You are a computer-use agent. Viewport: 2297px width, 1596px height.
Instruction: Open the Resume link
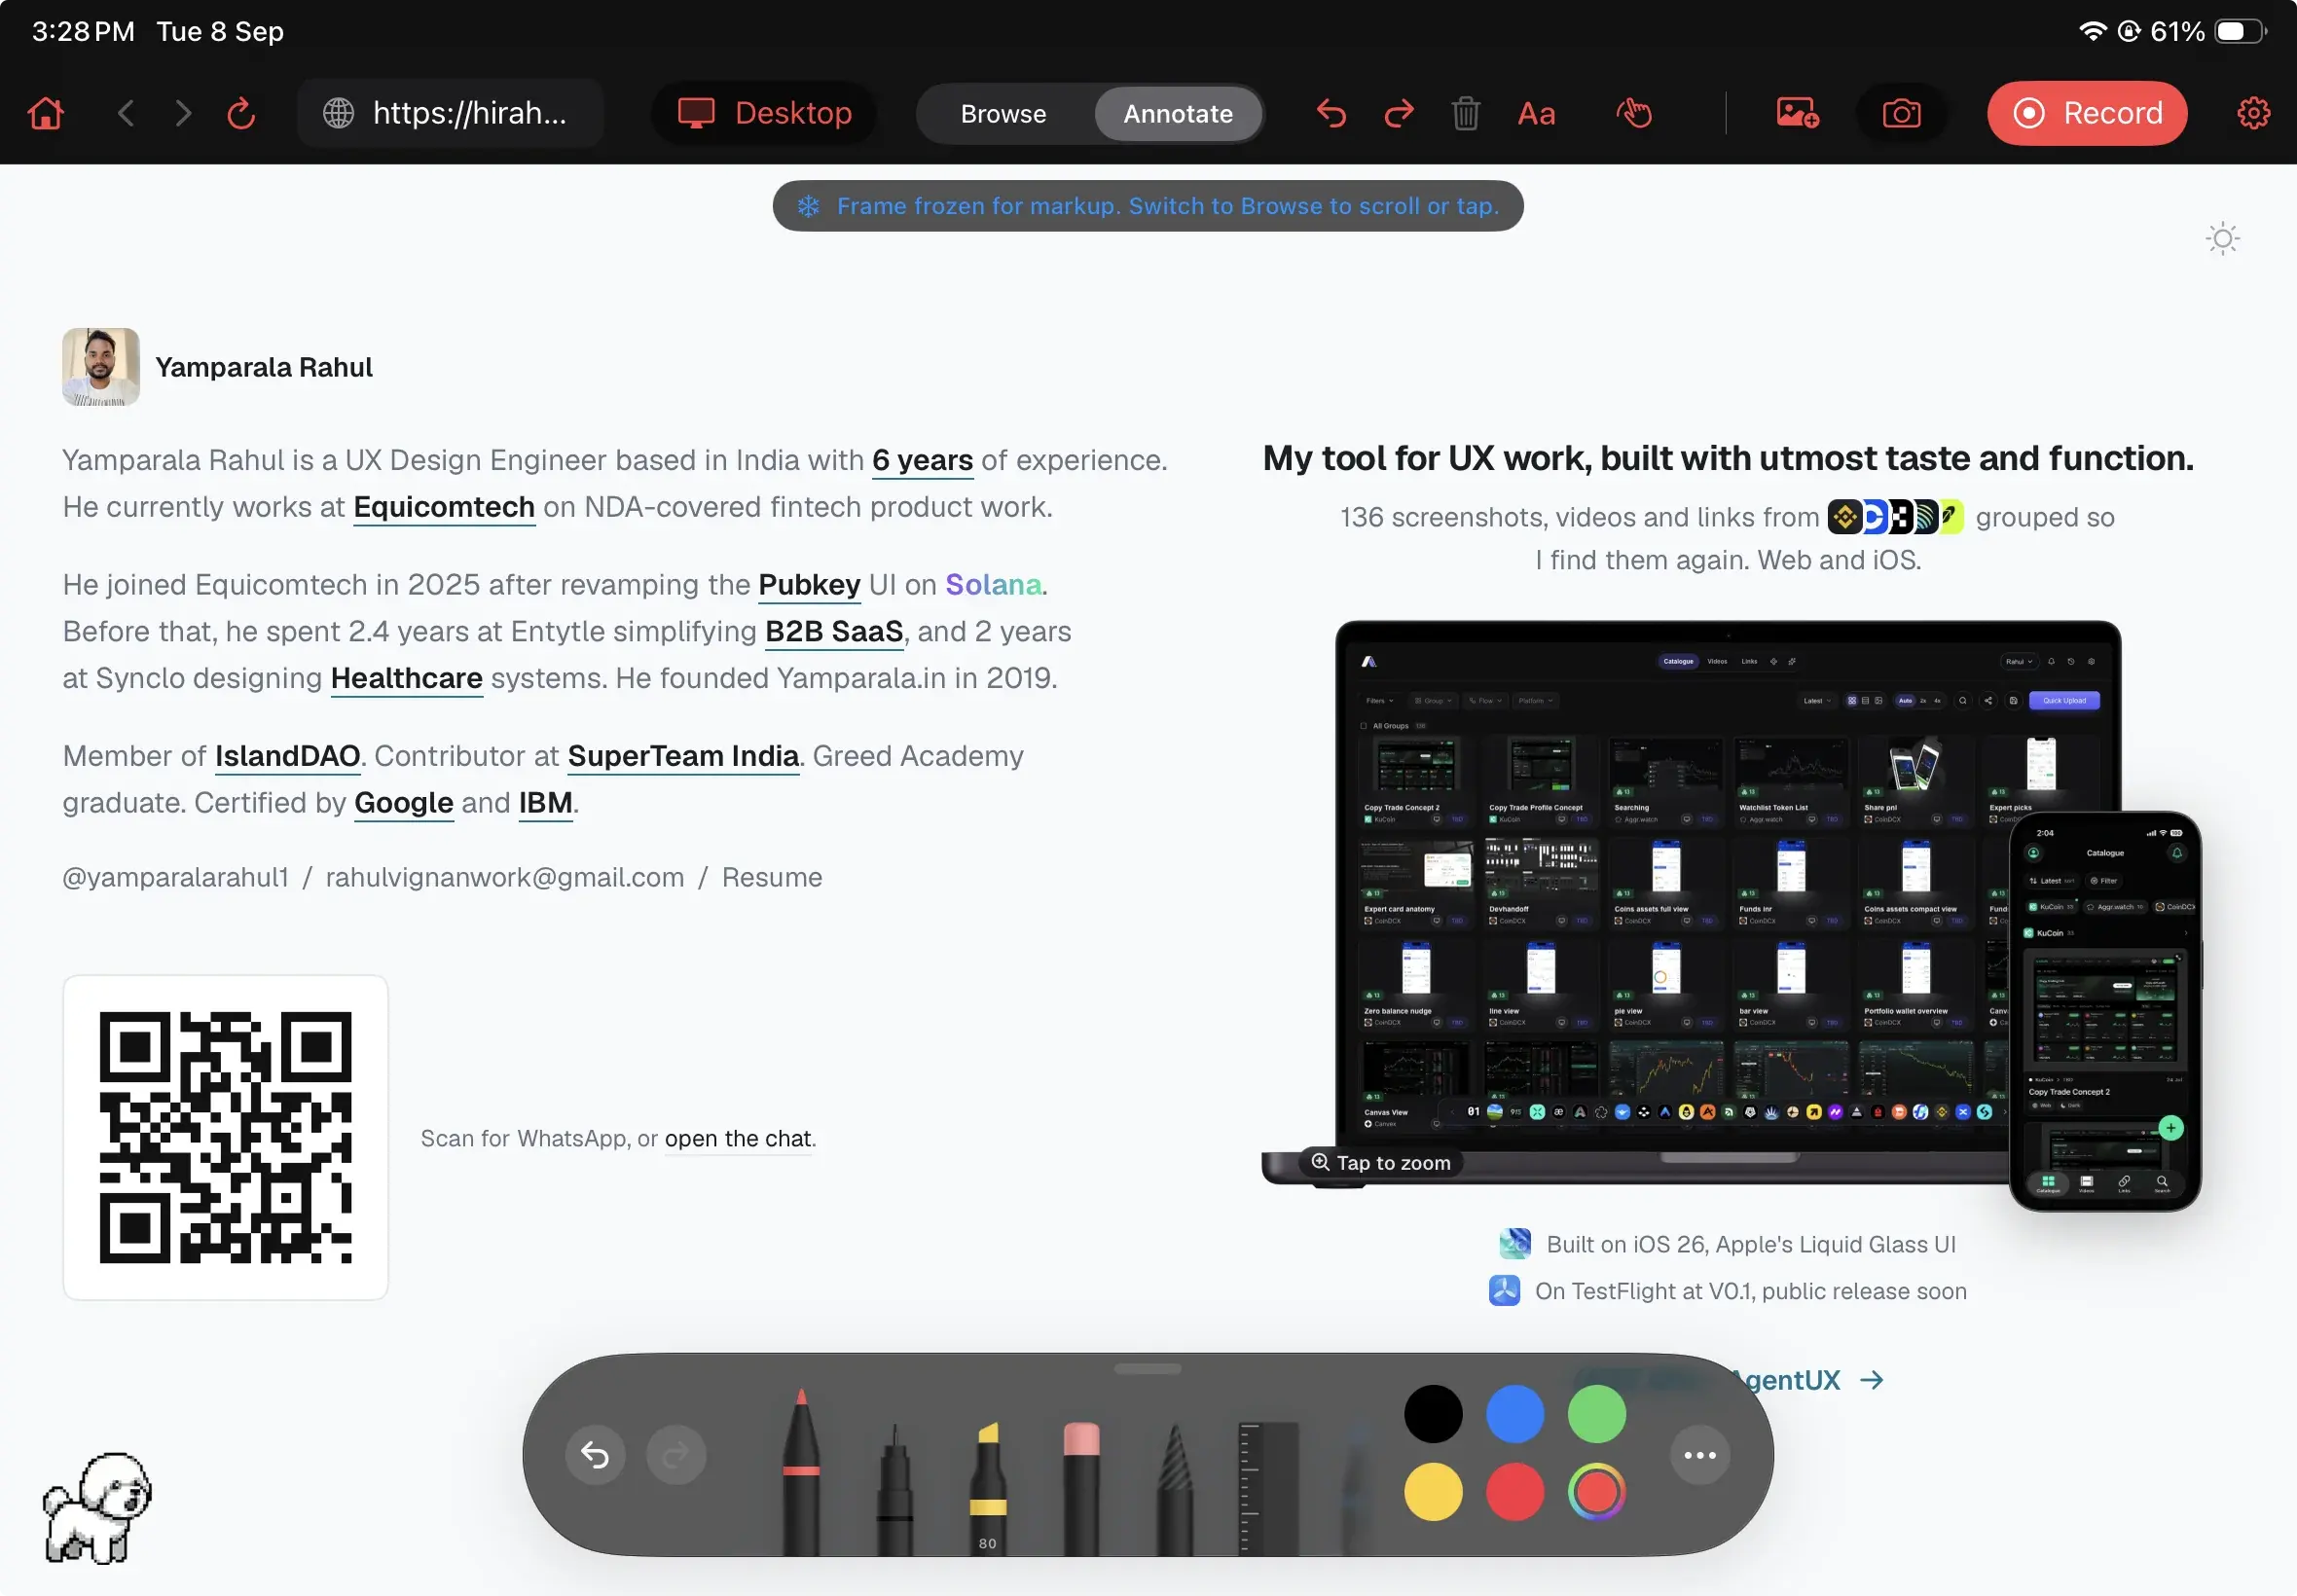[772, 877]
